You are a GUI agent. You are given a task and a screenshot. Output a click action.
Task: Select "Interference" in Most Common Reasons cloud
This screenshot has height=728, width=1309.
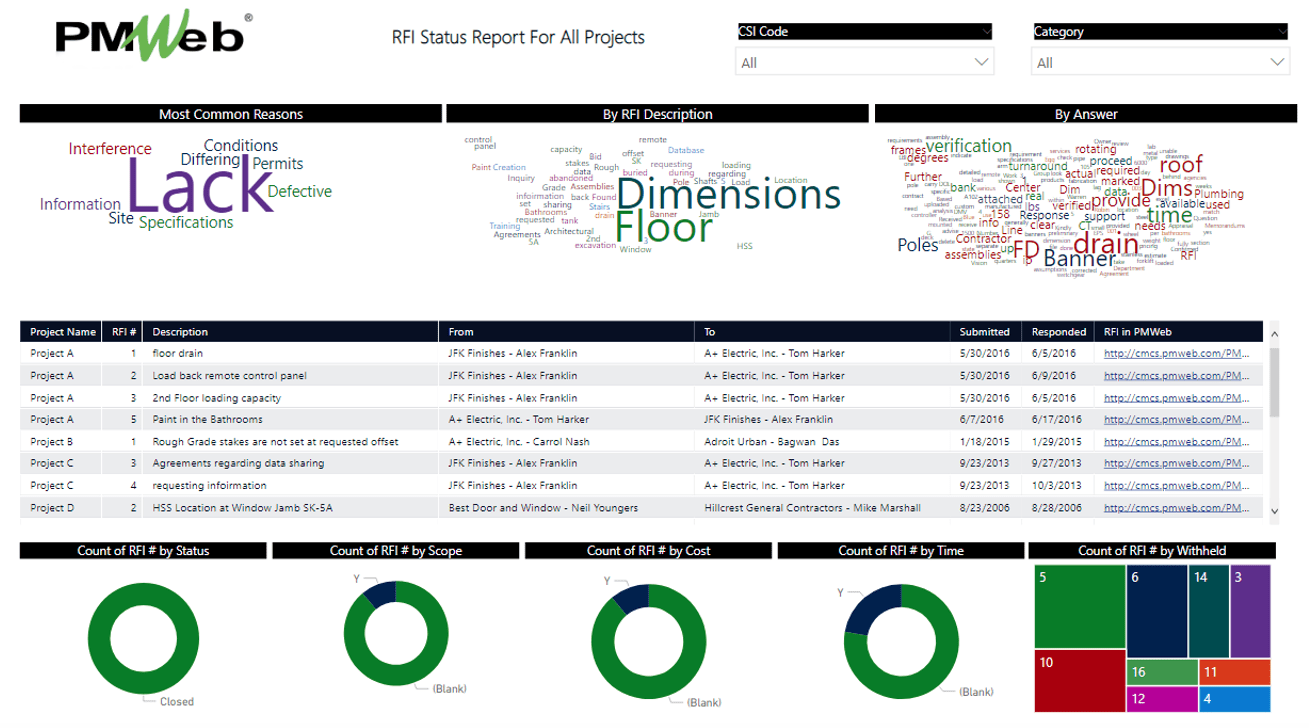(x=110, y=148)
